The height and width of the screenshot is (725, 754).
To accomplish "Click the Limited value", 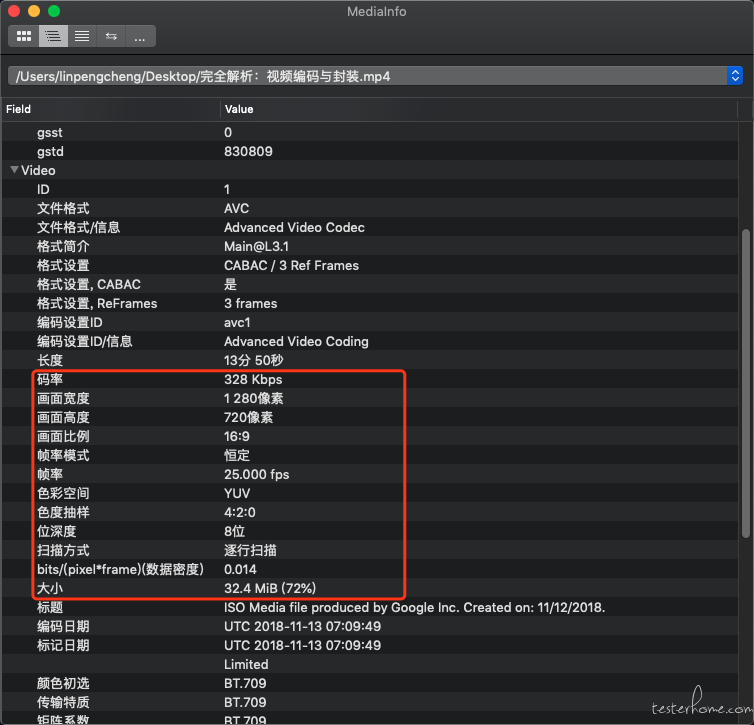I will (246, 664).
